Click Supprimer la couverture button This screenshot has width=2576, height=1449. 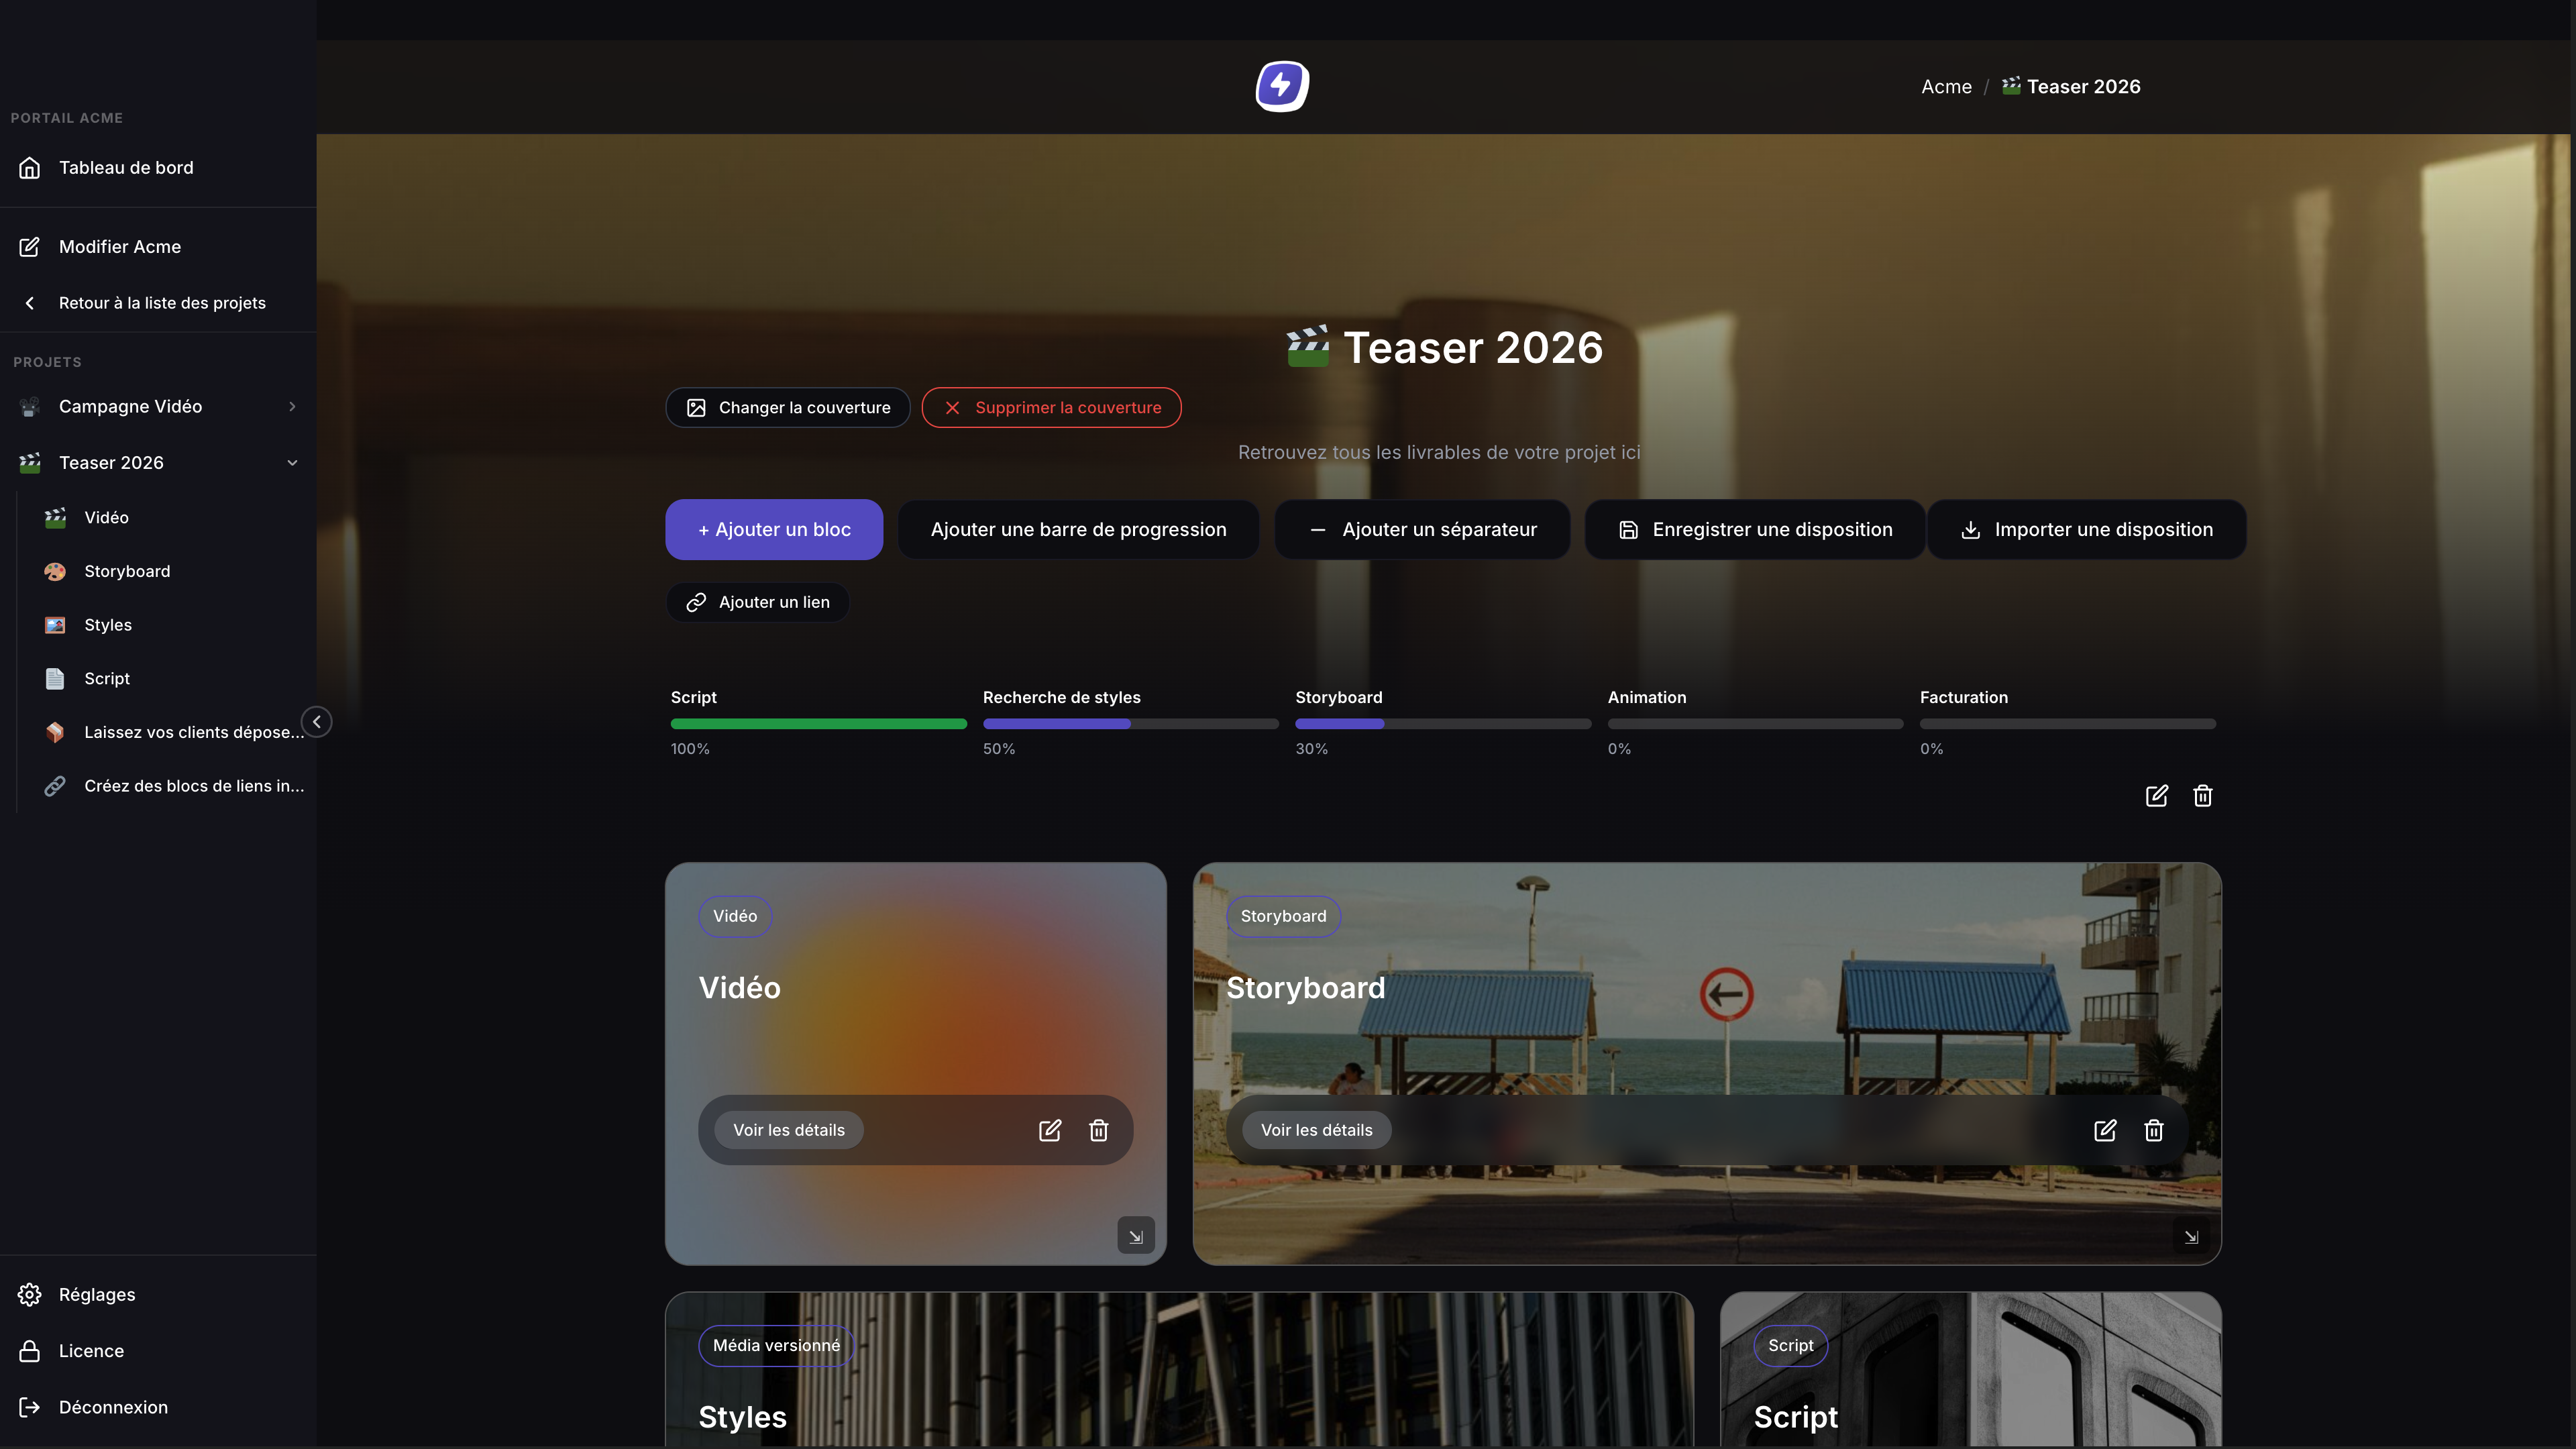(x=1051, y=408)
